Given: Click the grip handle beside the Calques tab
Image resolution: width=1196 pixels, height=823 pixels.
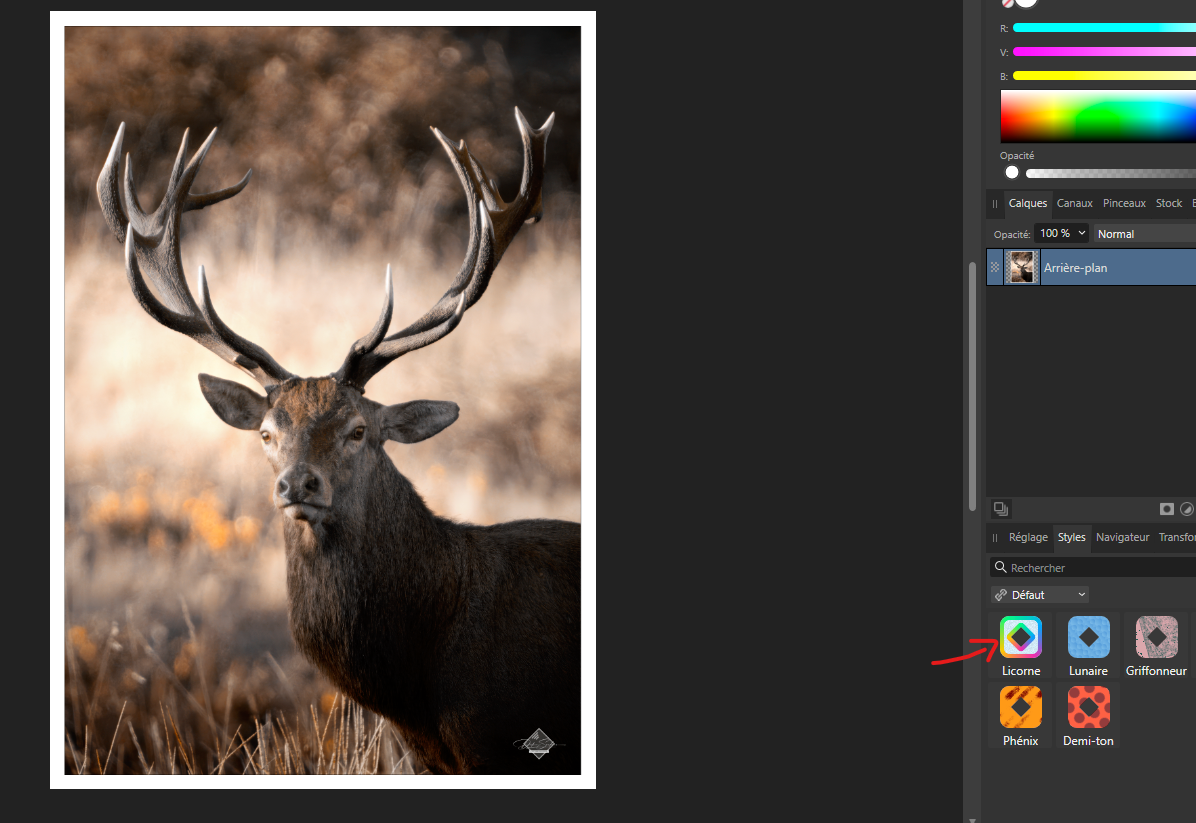Looking at the screenshot, I should (x=995, y=204).
